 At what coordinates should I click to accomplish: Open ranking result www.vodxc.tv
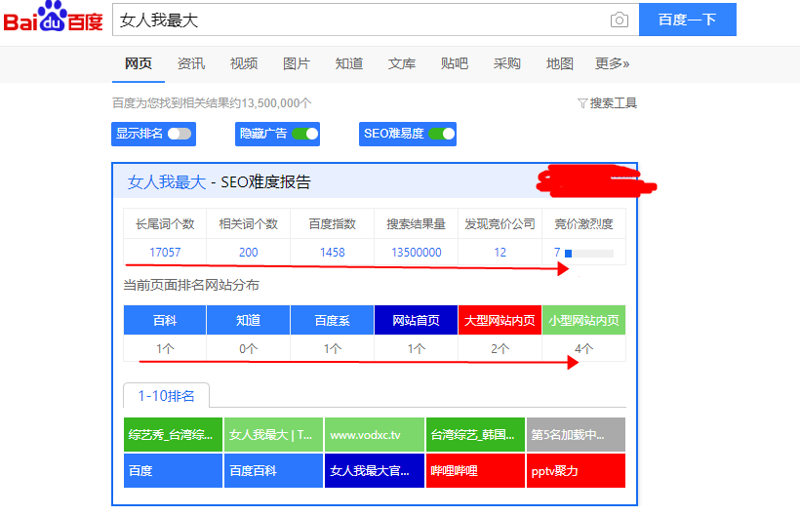374,434
